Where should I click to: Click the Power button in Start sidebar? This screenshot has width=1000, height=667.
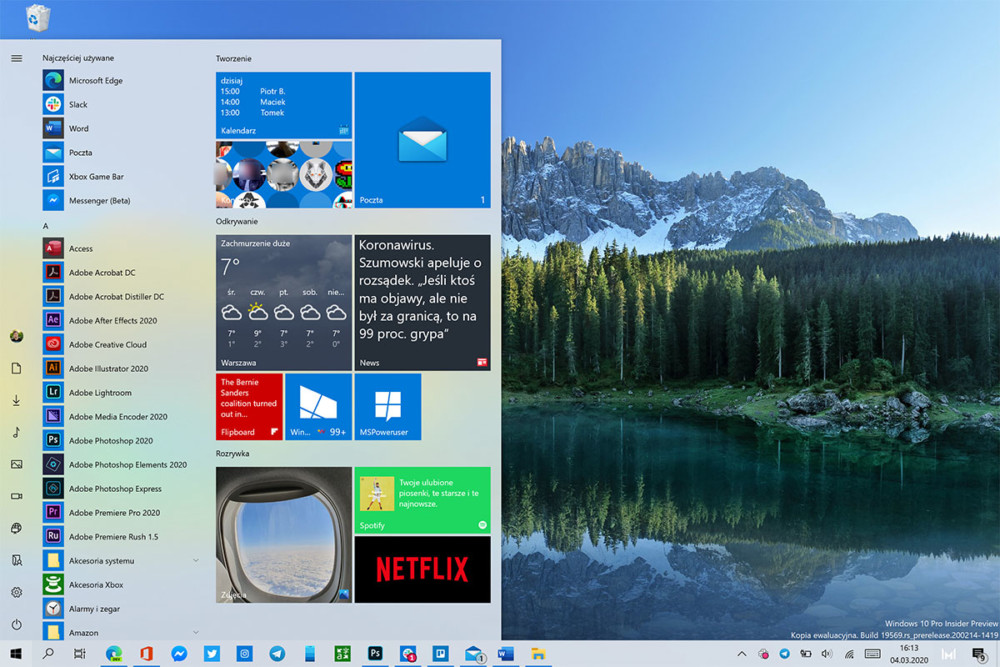pos(17,624)
